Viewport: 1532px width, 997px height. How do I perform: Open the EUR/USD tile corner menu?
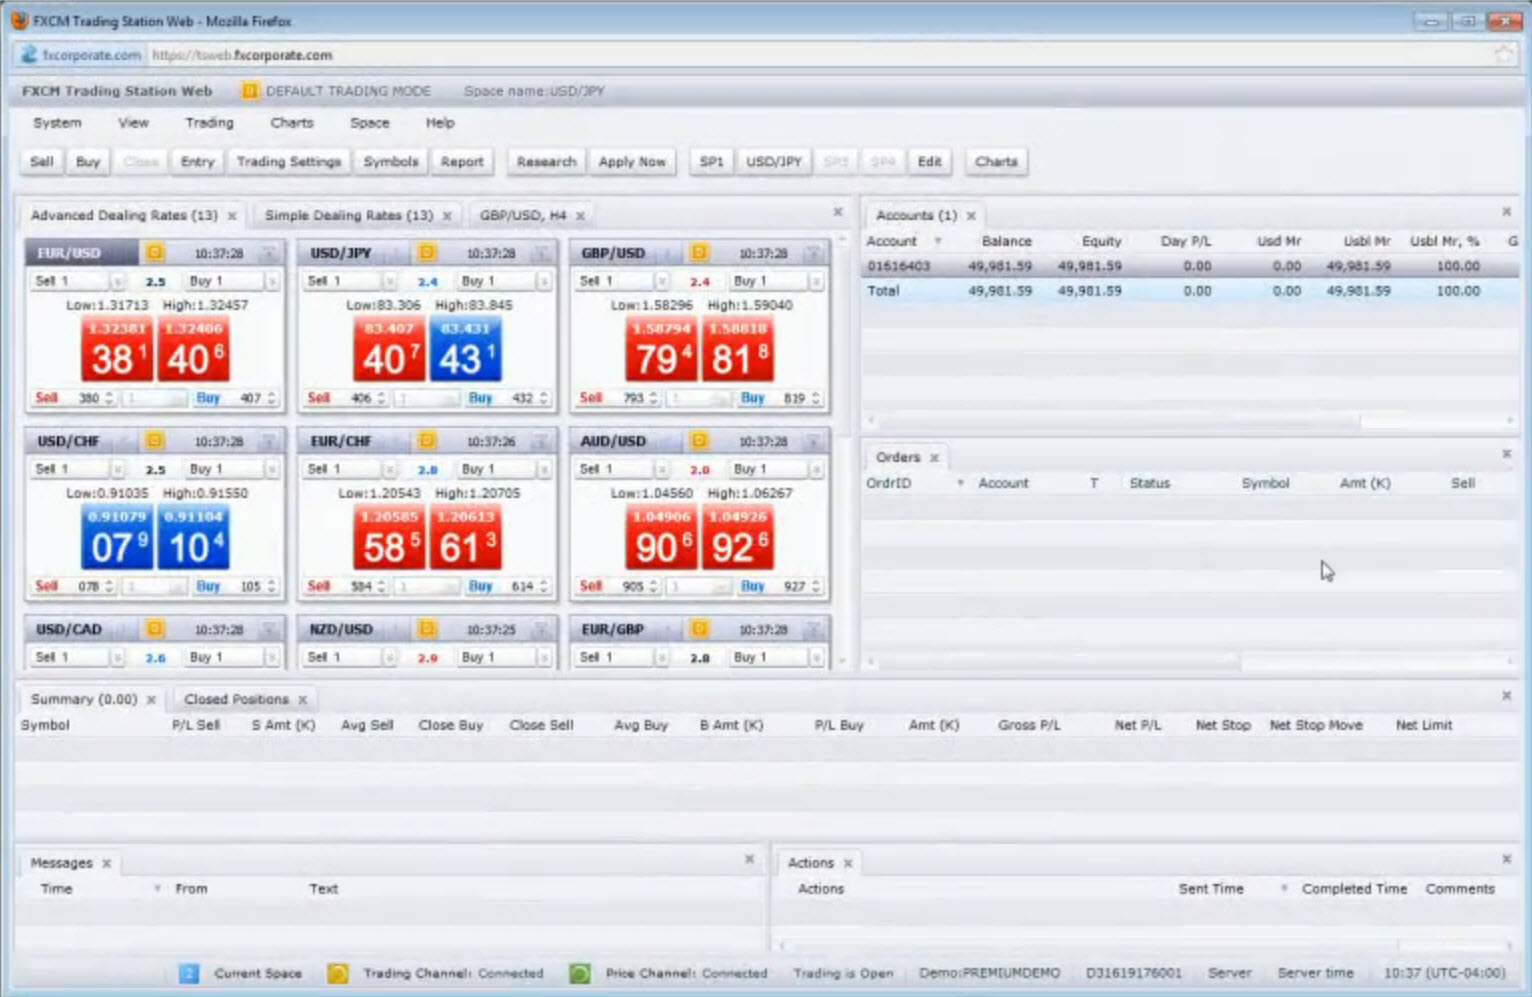click(269, 253)
